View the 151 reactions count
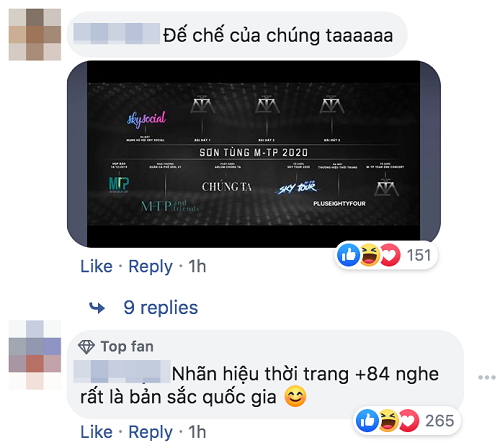 (419, 255)
